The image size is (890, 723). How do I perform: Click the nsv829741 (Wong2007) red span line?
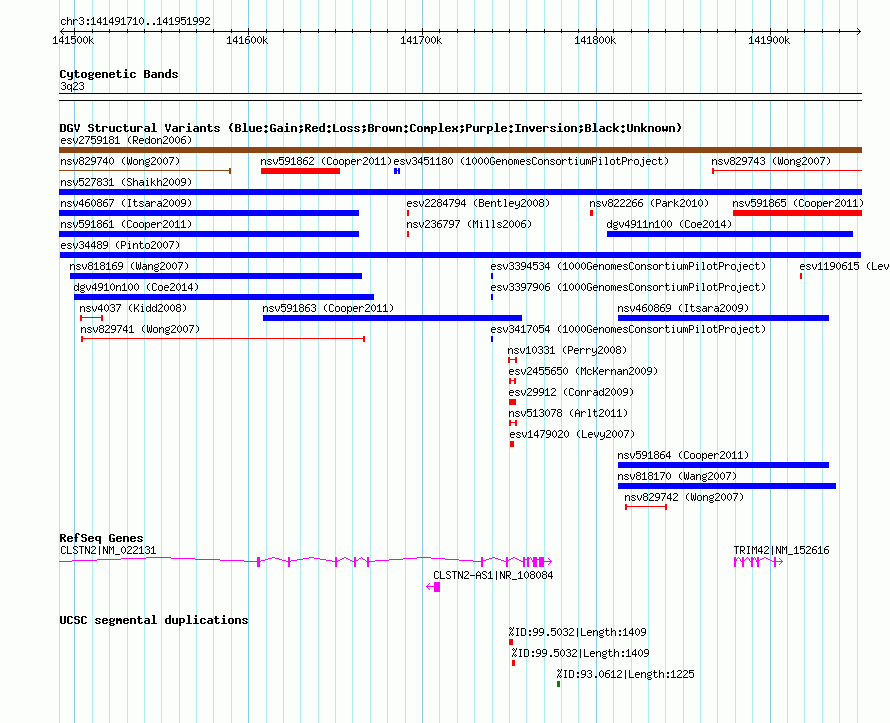click(x=223, y=339)
